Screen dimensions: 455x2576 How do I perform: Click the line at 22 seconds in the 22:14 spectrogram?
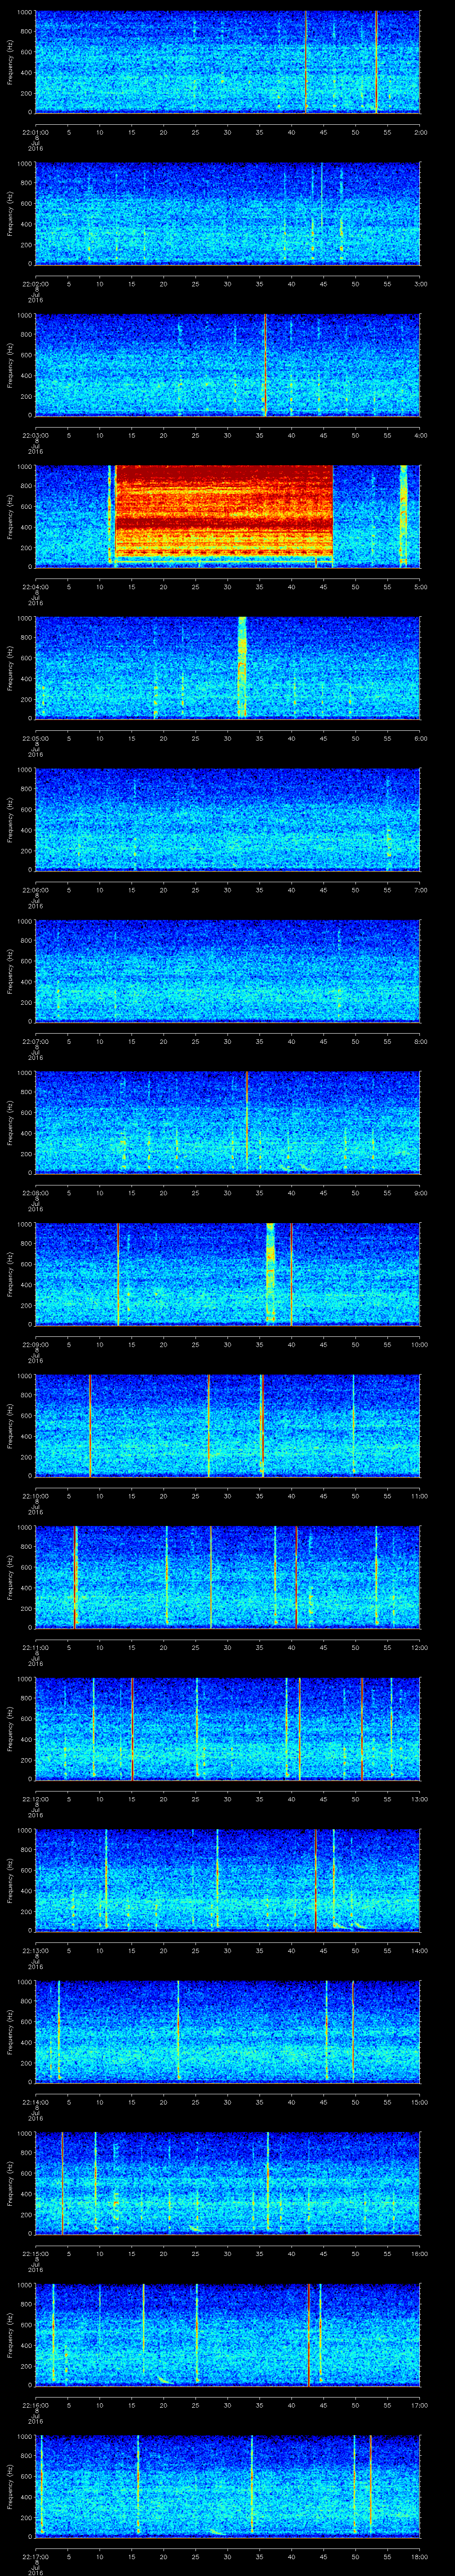178,2032
